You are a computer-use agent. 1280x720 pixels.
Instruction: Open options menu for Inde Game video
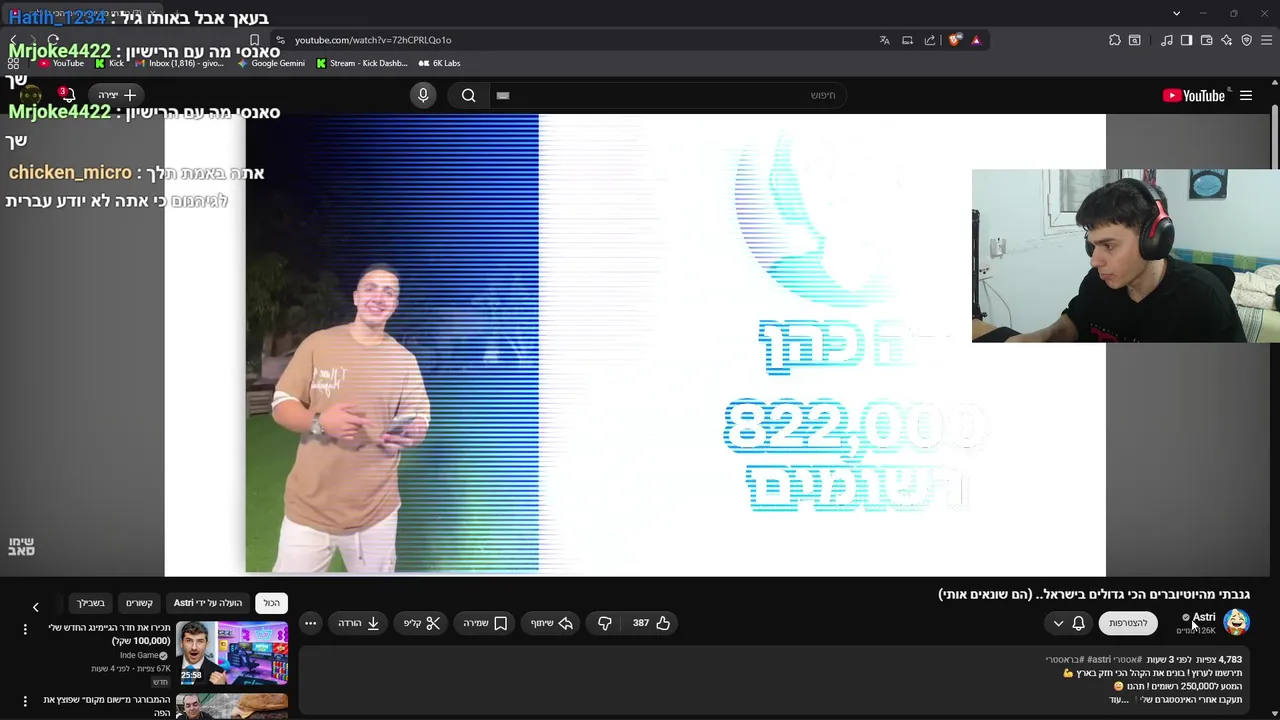coord(25,629)
